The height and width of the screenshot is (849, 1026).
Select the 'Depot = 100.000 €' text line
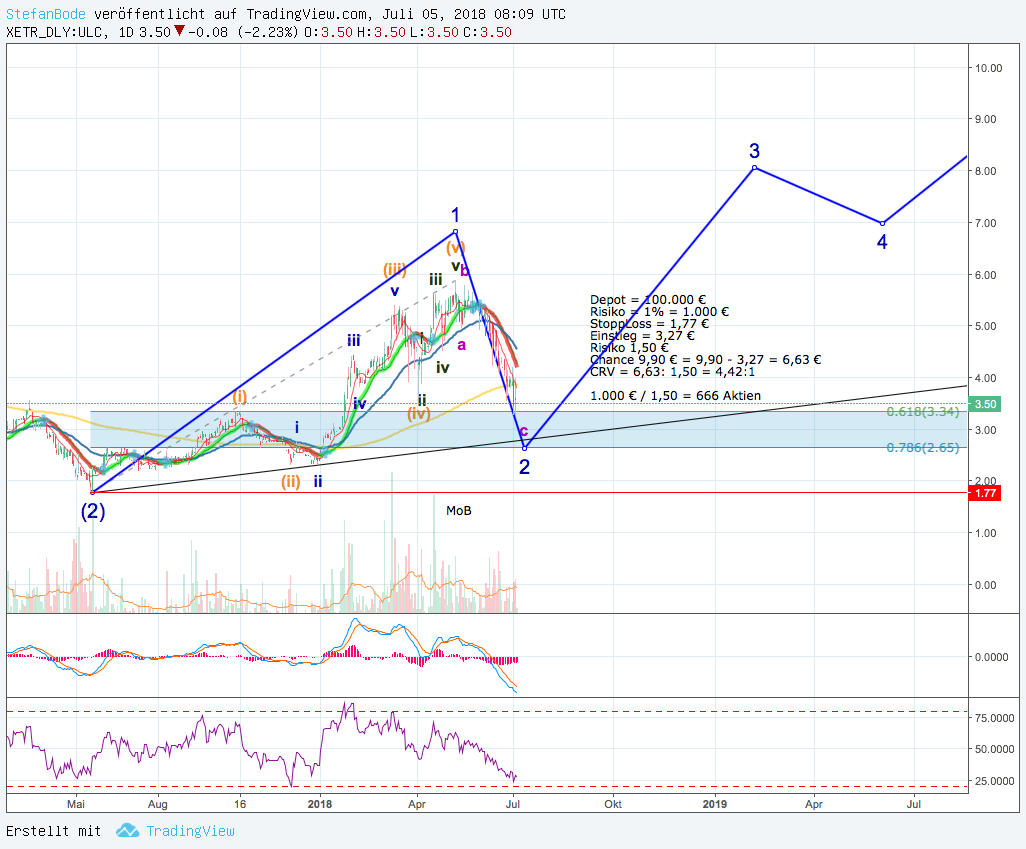pos(648,300)
